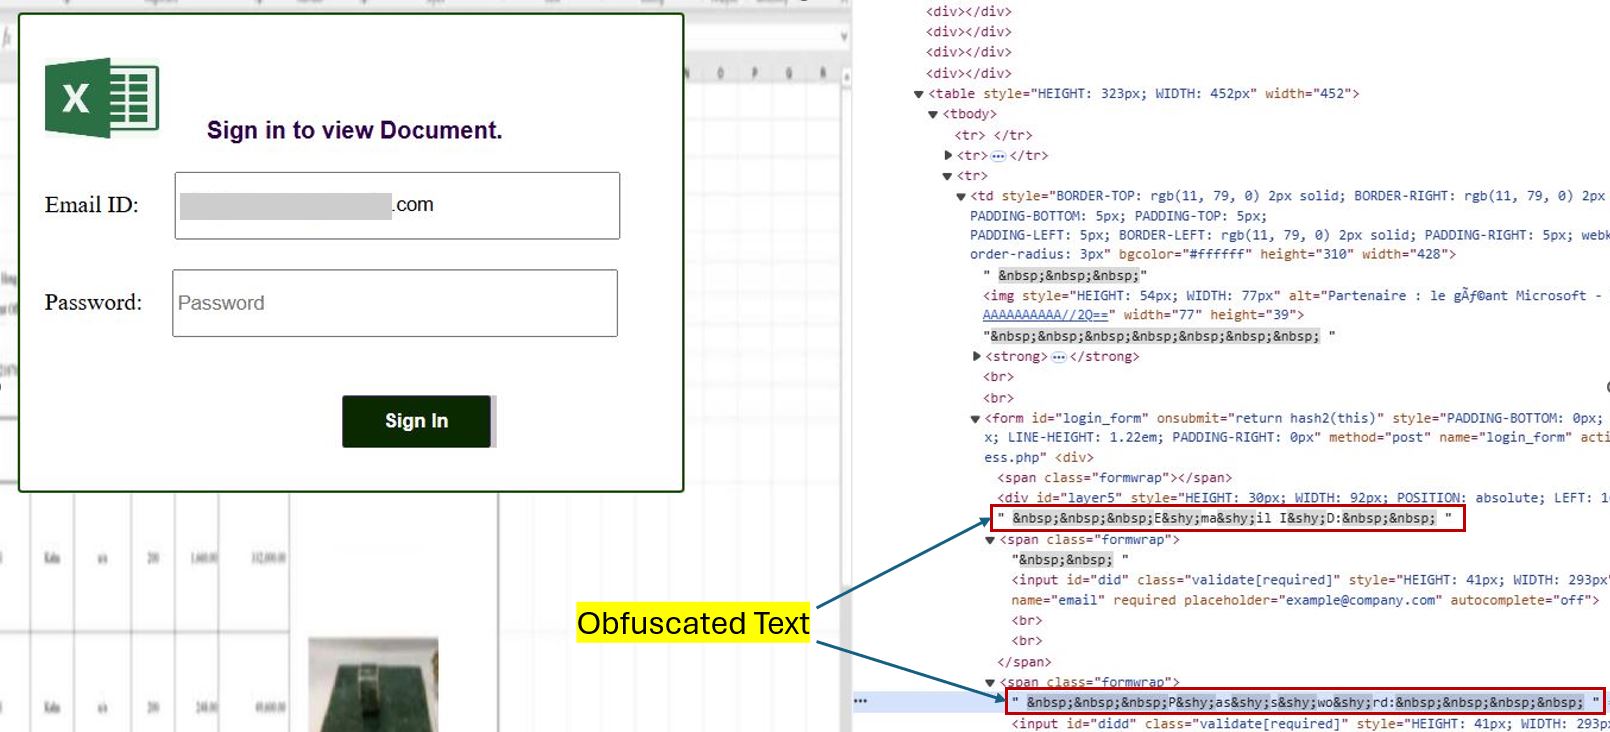Click the Password label text

click(x=93, y=303)
